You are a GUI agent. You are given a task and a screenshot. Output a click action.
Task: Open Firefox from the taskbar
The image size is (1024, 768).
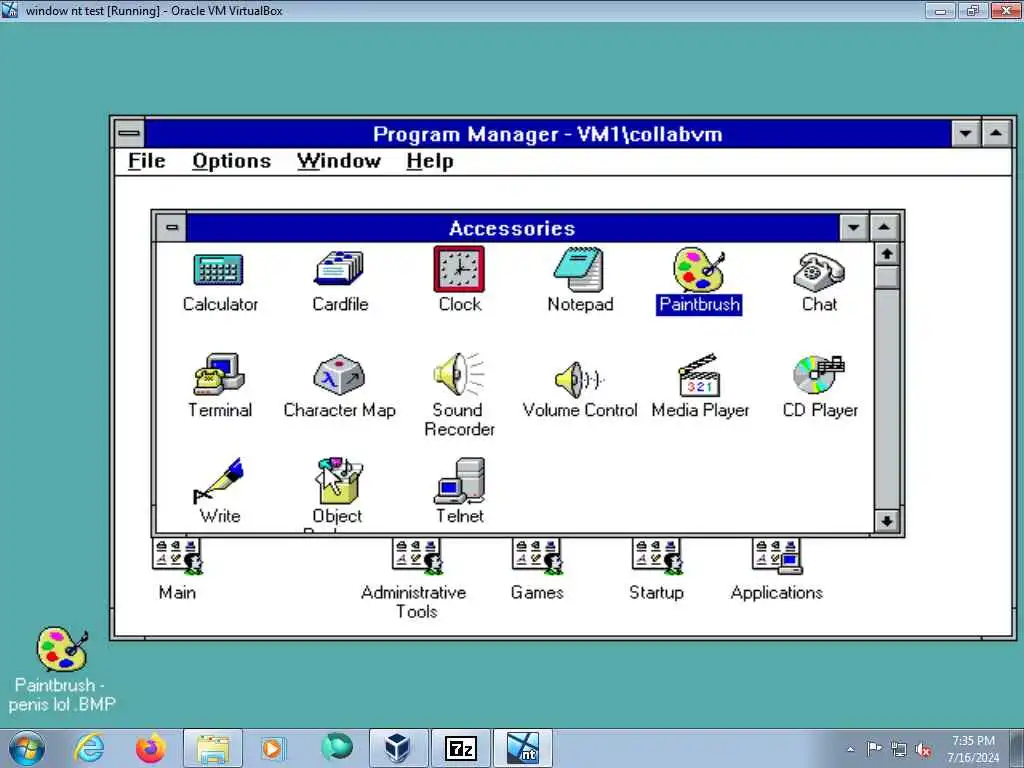coord(150,748)
